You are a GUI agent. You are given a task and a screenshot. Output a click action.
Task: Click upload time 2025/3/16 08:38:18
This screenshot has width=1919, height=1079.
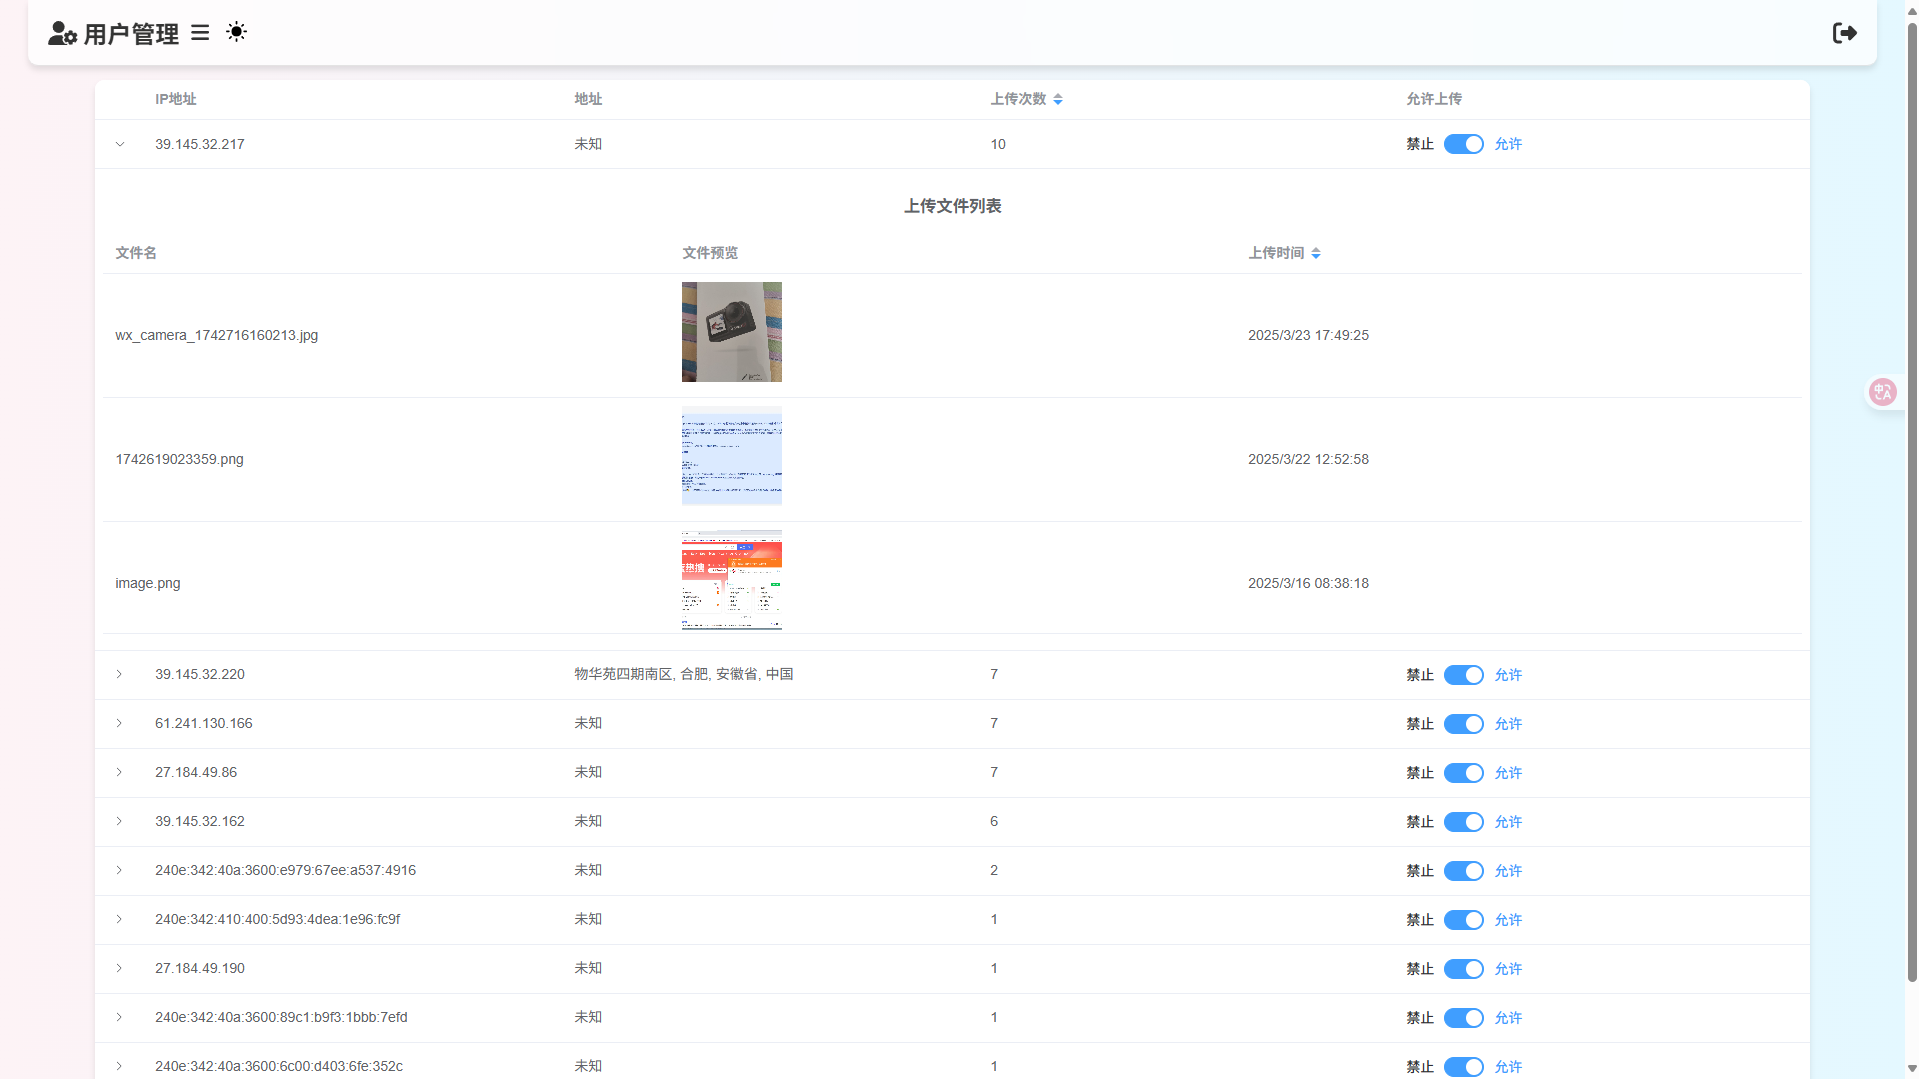[x=1308, y=583]
